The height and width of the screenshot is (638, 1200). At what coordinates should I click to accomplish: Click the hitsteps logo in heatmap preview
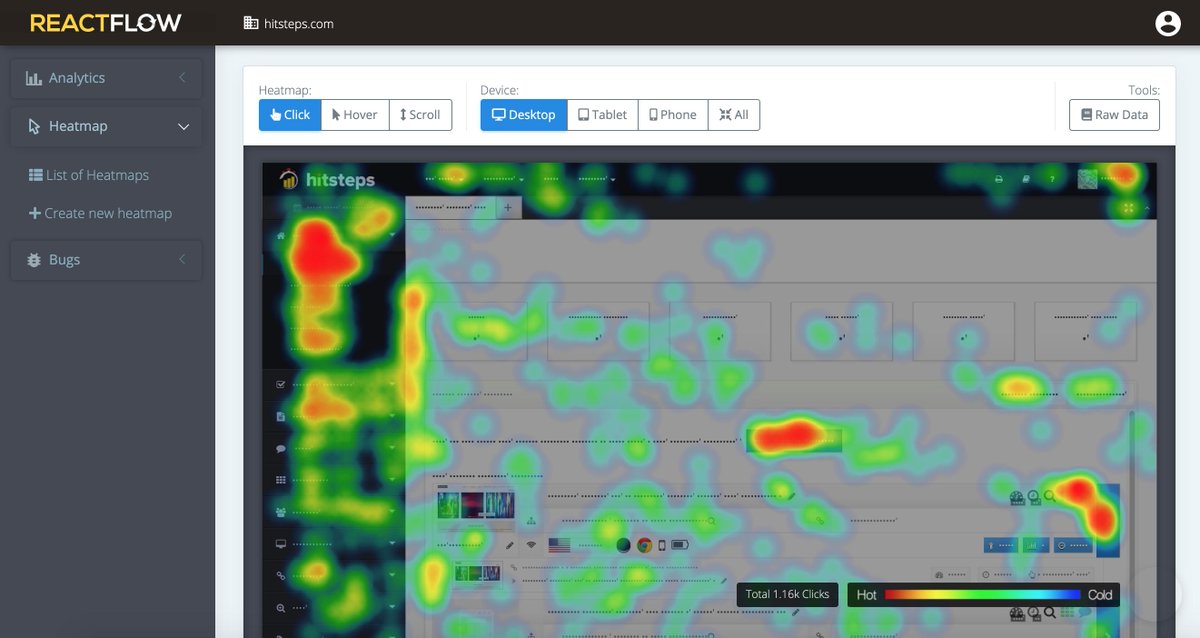(327, 180)
